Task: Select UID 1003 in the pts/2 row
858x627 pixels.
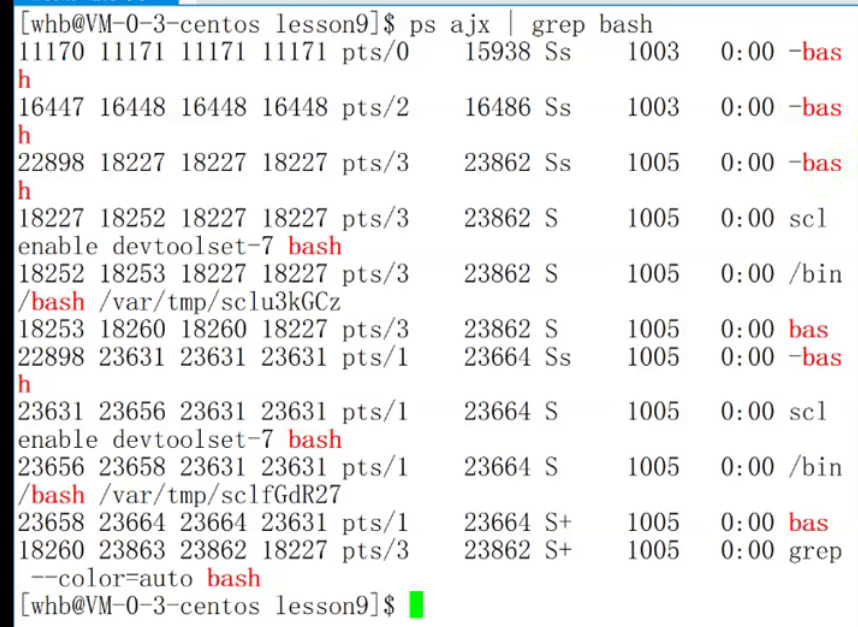Action: click(x=653, y=107)
